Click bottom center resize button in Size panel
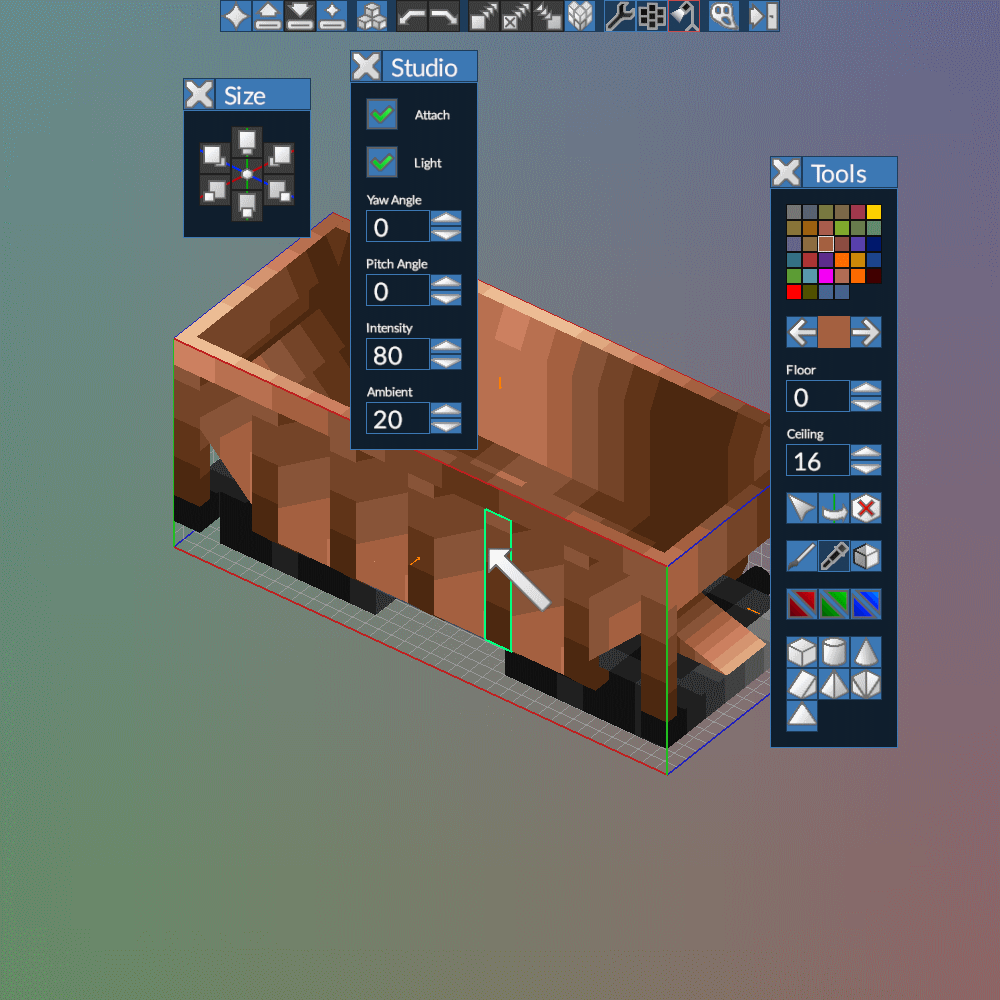 pos(247,206)
